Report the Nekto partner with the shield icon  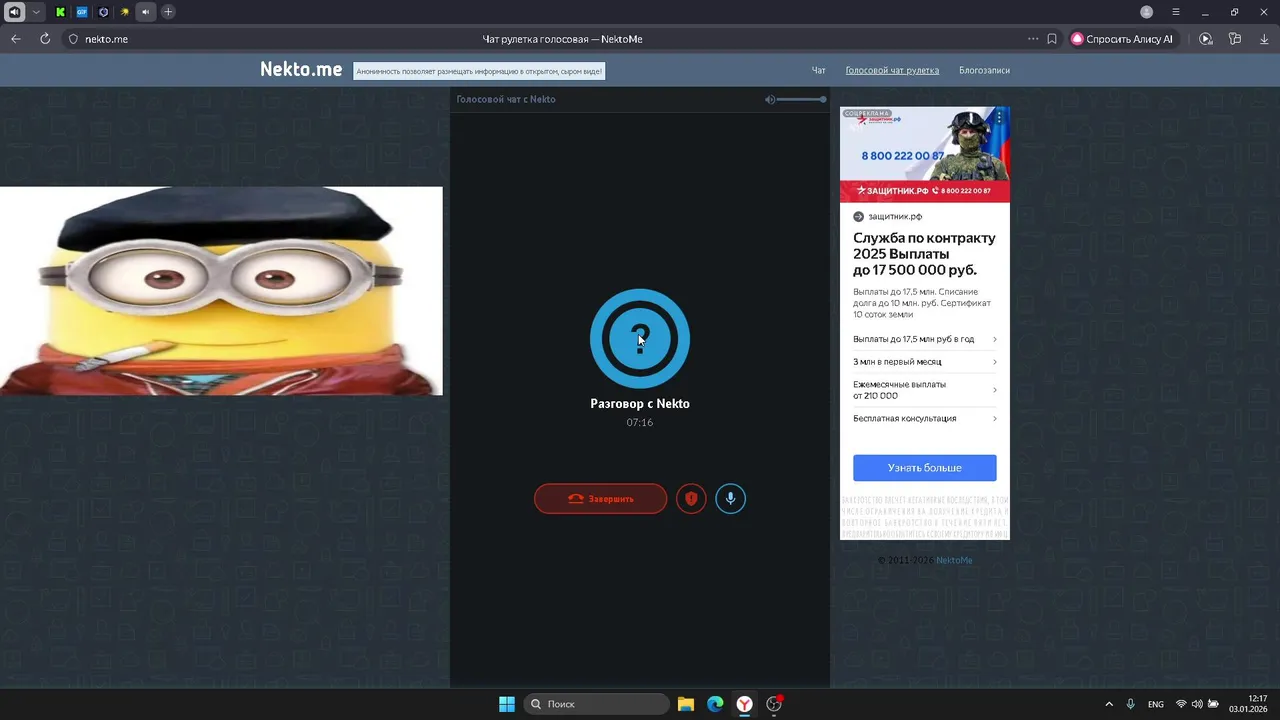coord(691,499)
